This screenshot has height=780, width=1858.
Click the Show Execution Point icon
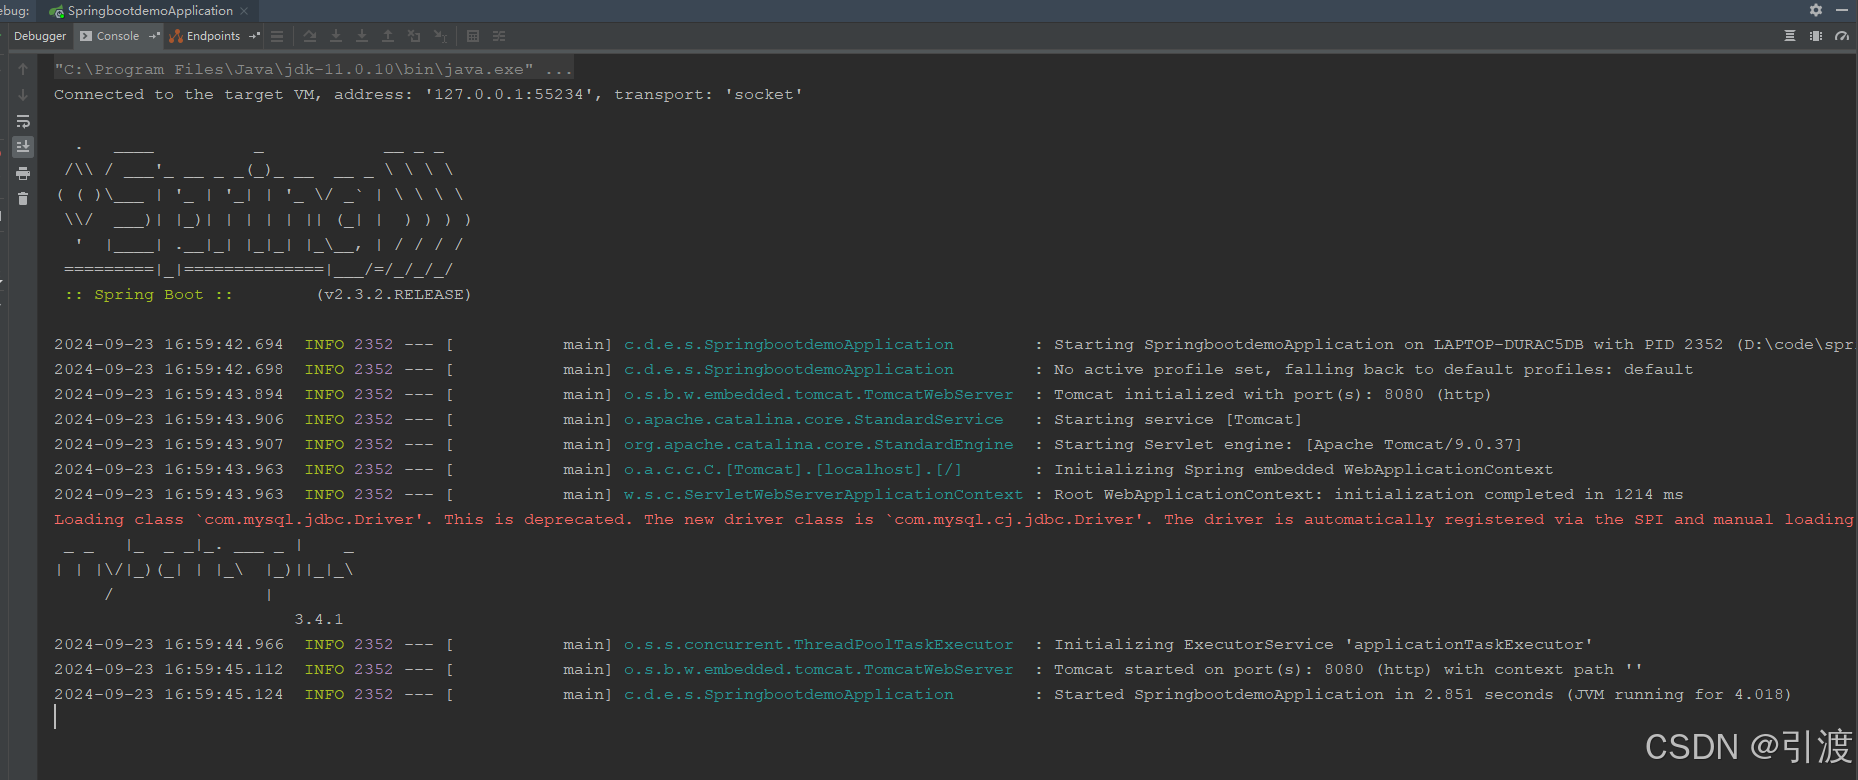pos(277,36)
